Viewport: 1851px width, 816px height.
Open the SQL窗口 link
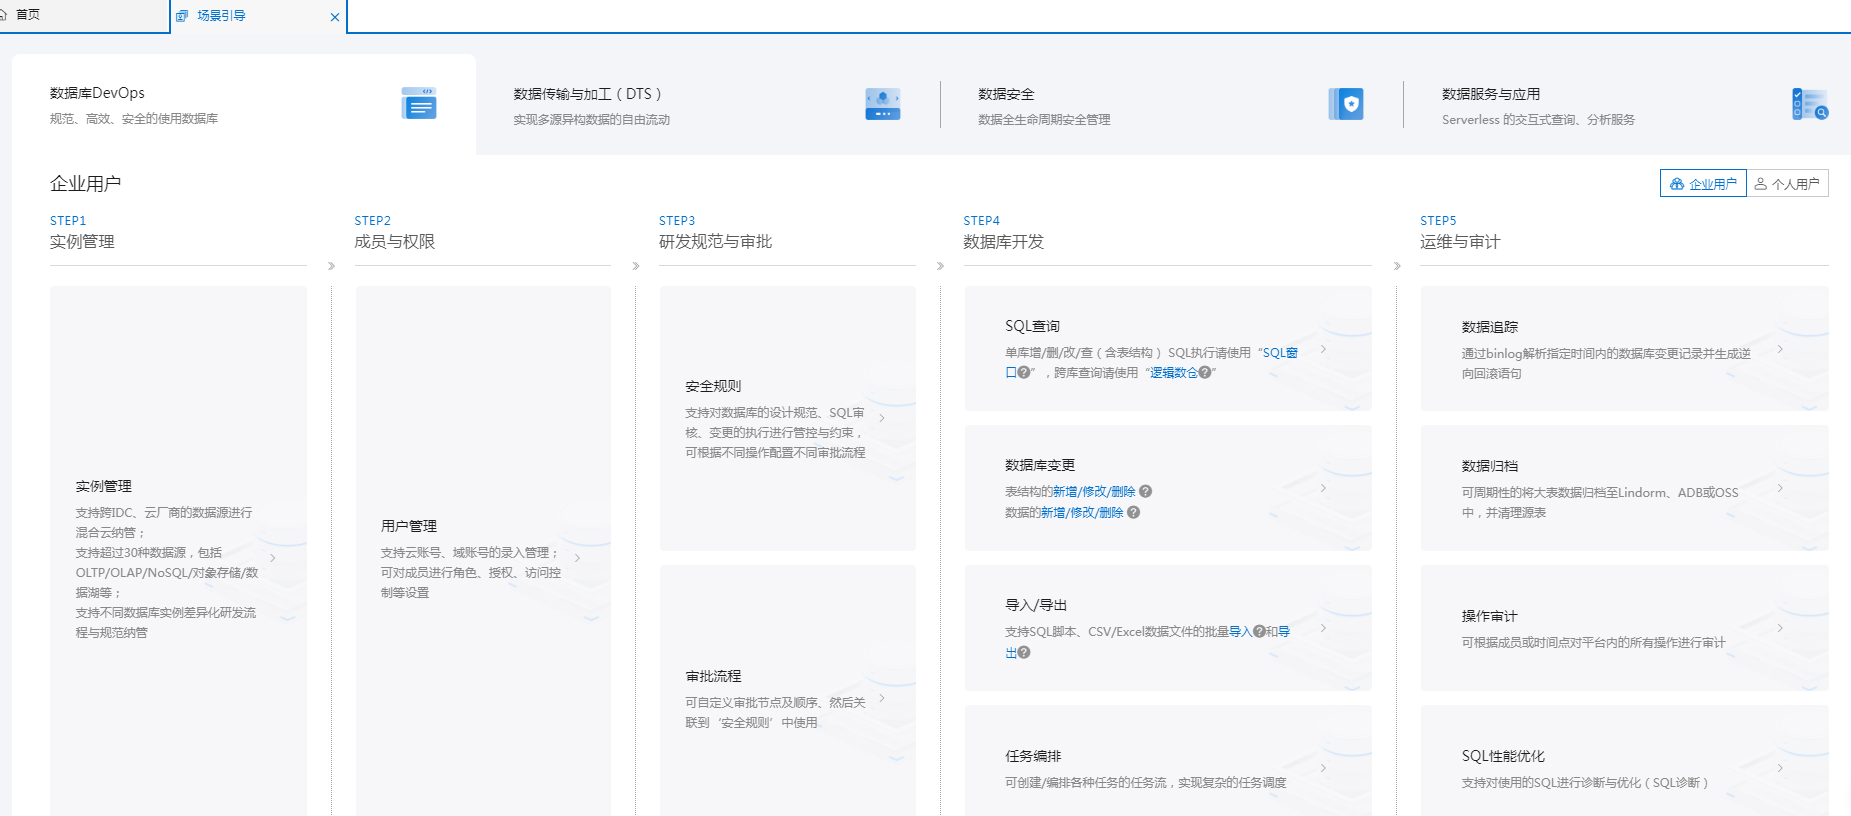1280,353
